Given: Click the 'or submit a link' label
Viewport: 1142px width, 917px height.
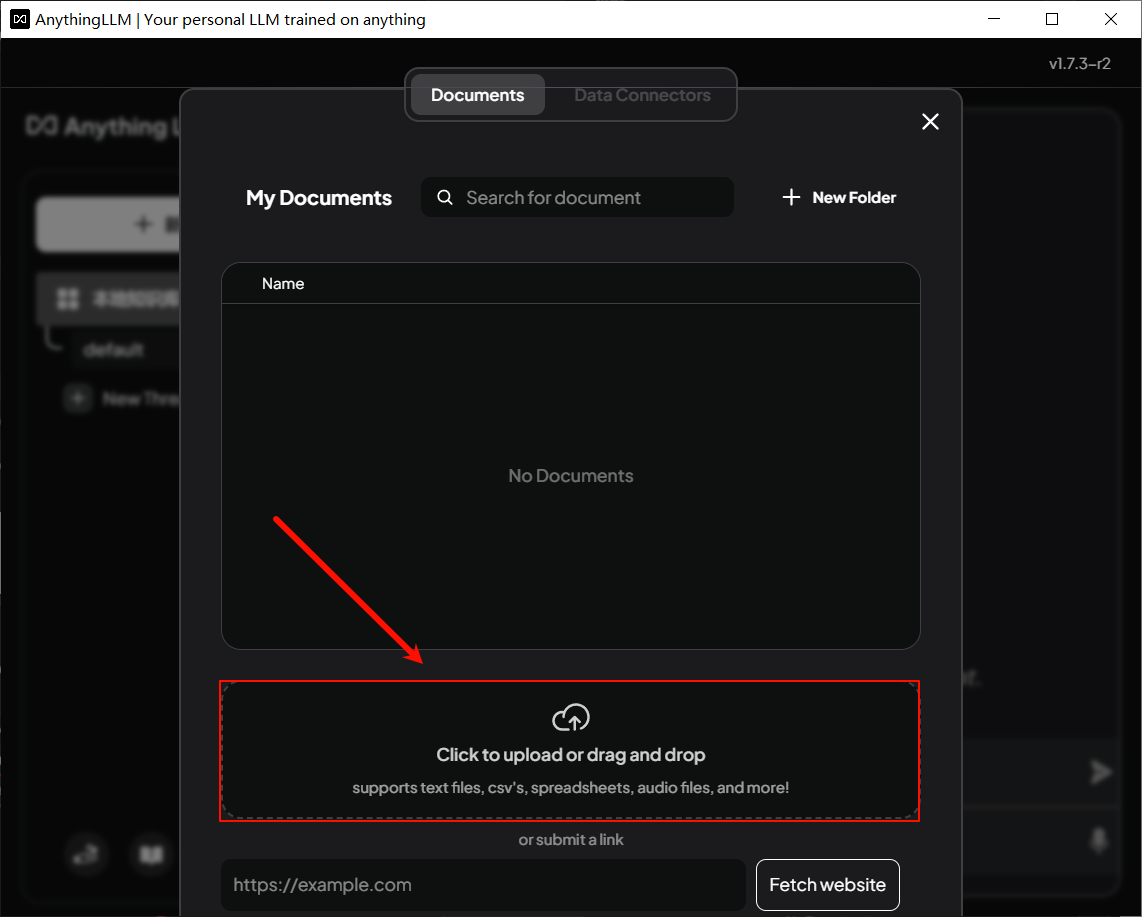Looking at the screenshot, I should click(x=571, y=840).
